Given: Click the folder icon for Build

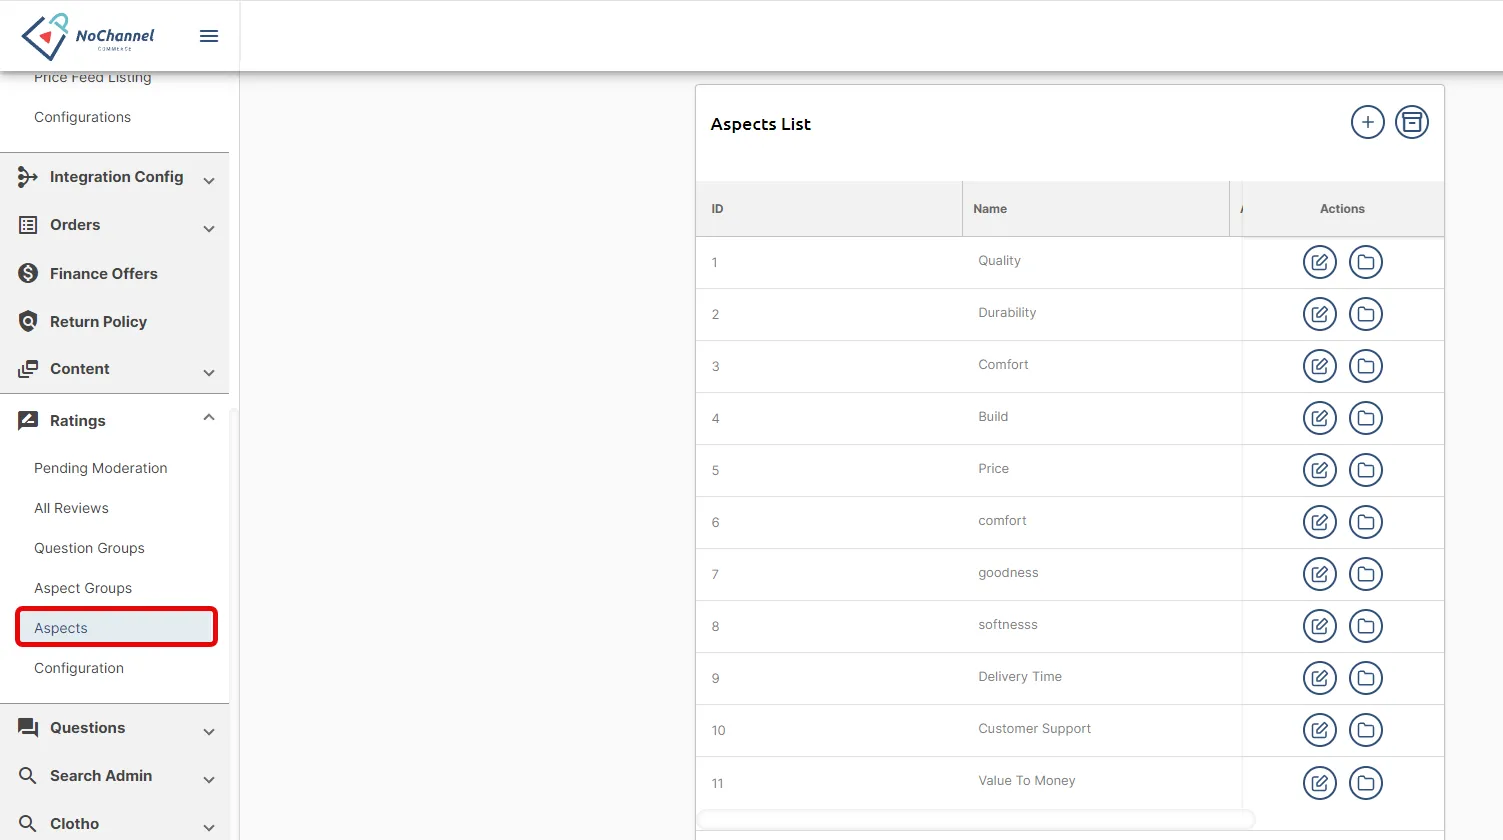Looking at the screenshot, I should [1365, 418].
